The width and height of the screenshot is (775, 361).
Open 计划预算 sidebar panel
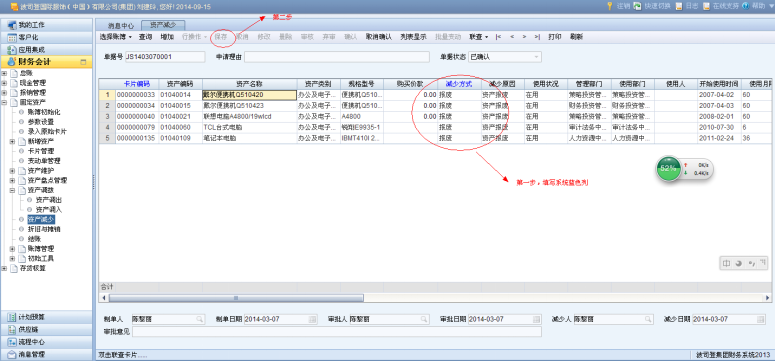[x=46, y=317]
